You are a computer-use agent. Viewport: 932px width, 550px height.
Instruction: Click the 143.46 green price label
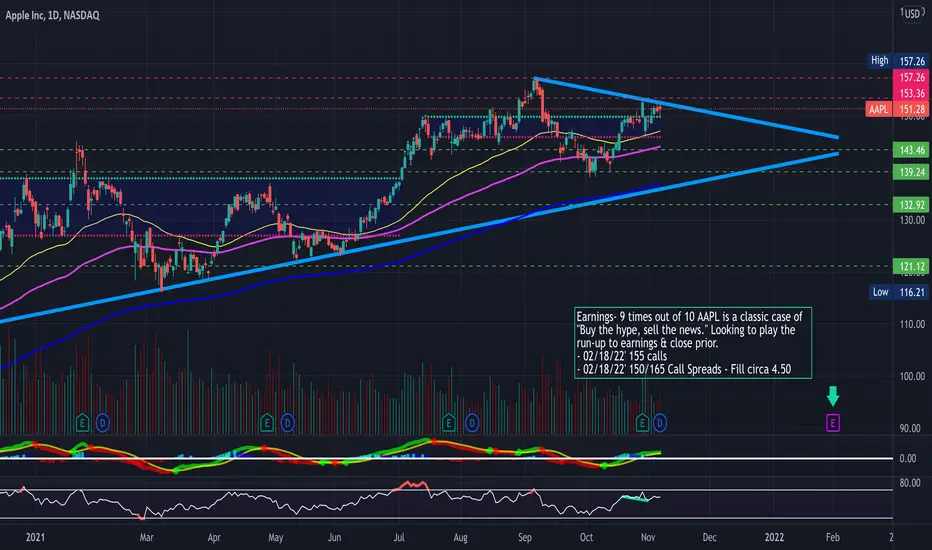click(911, 150)
